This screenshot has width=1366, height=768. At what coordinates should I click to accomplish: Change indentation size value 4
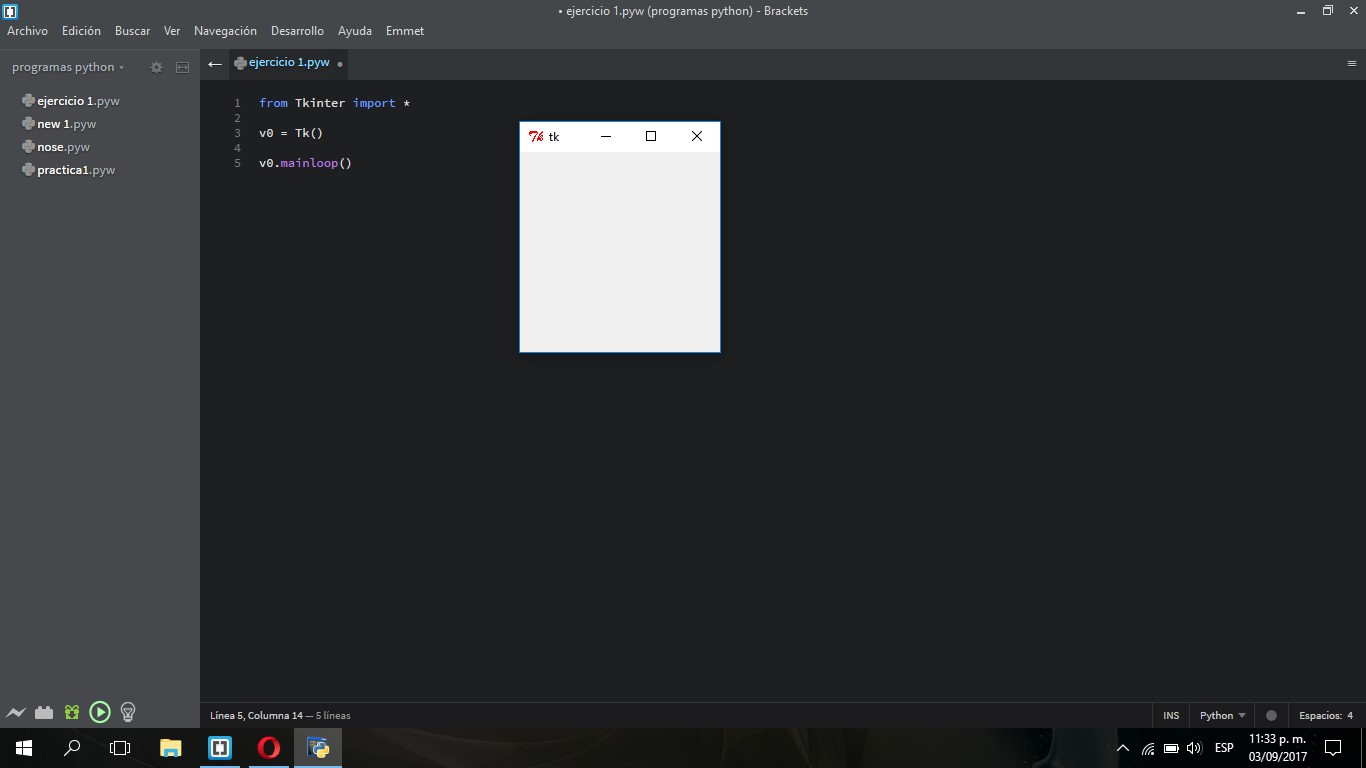click(1350, 716)
